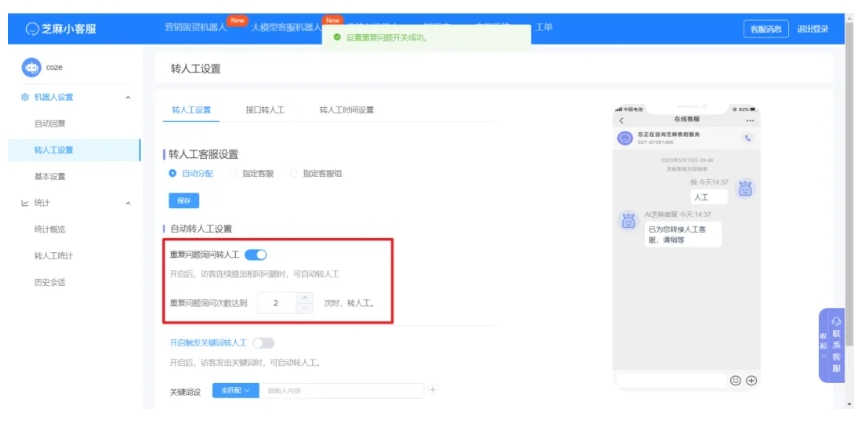The height and width of the screenshot is (431, 861).
Task: Select the 指定客服组 radio button
Action: click(x=294, y=173)
